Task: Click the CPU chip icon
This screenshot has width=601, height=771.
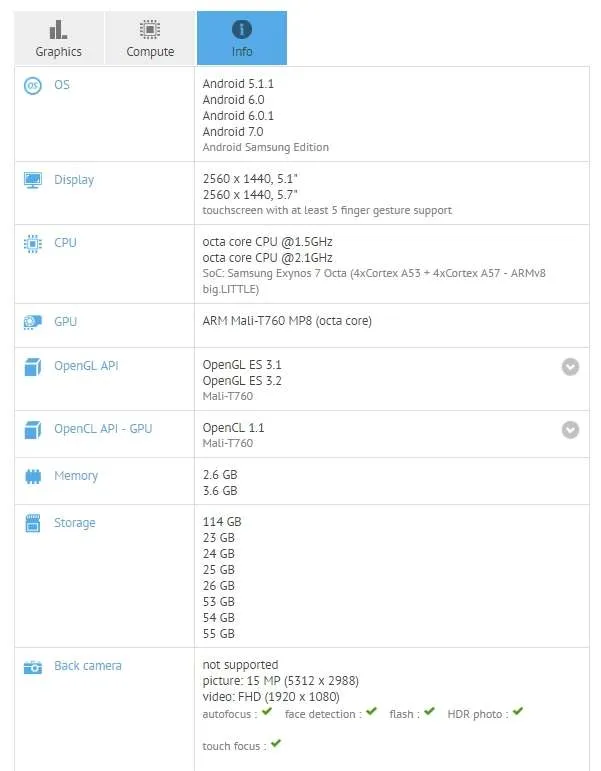Action: [32, 243]
